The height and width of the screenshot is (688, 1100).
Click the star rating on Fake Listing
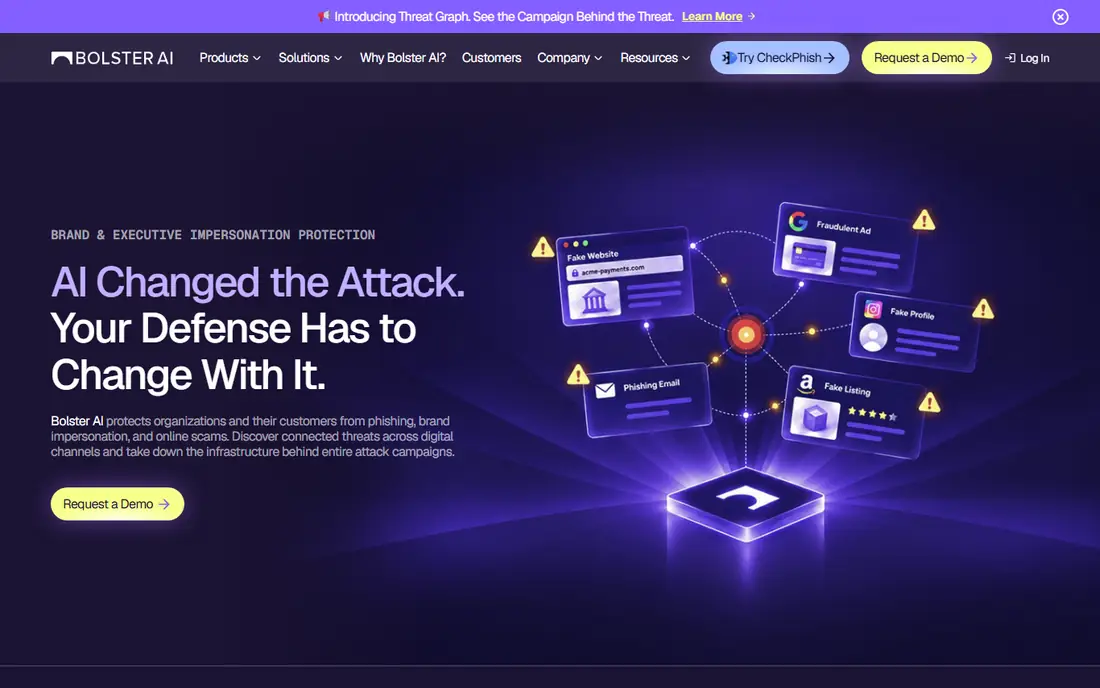[x=872, y=414]
